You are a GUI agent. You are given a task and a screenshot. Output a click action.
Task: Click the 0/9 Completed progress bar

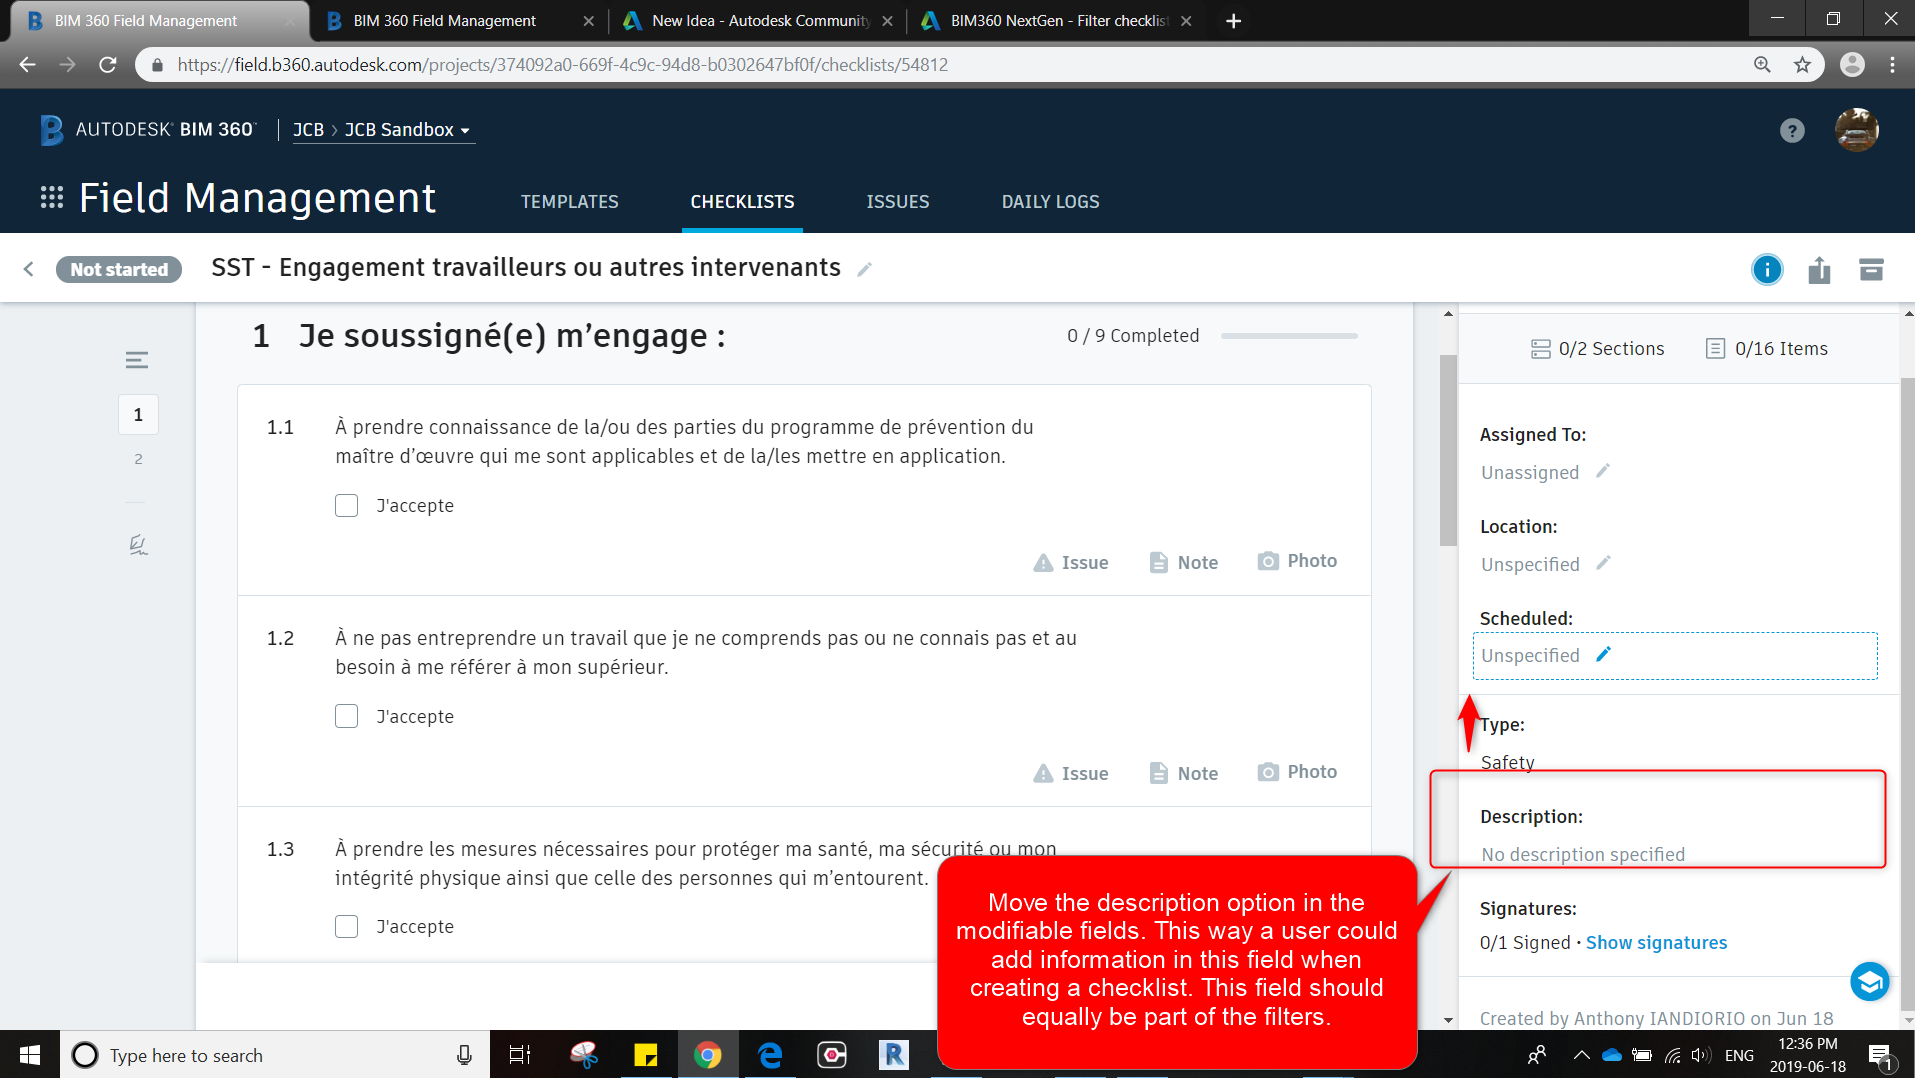click(x=1289, y=336)
